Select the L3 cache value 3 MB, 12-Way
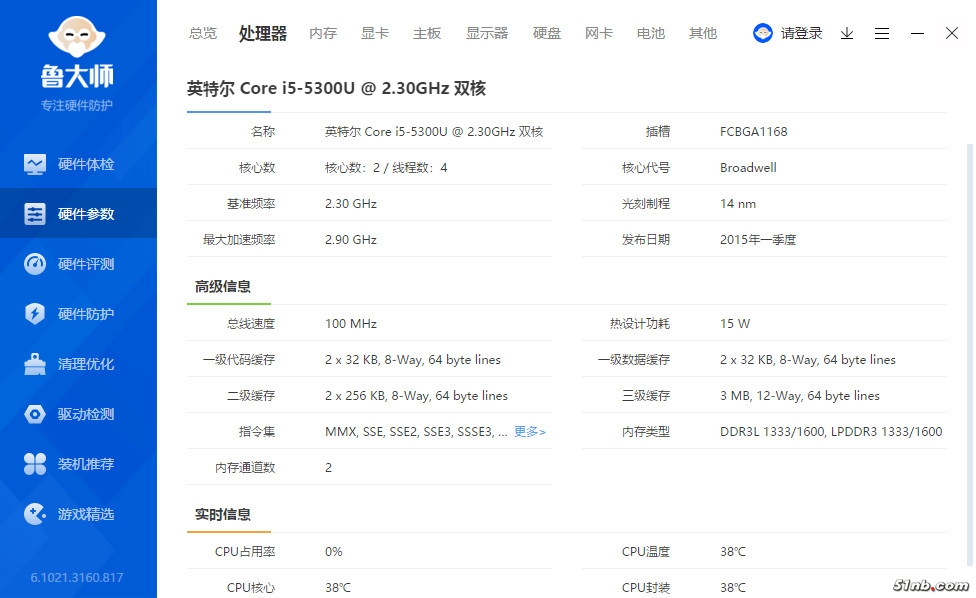The height and width of the screenshot is (598, 976). pos(800,396)
